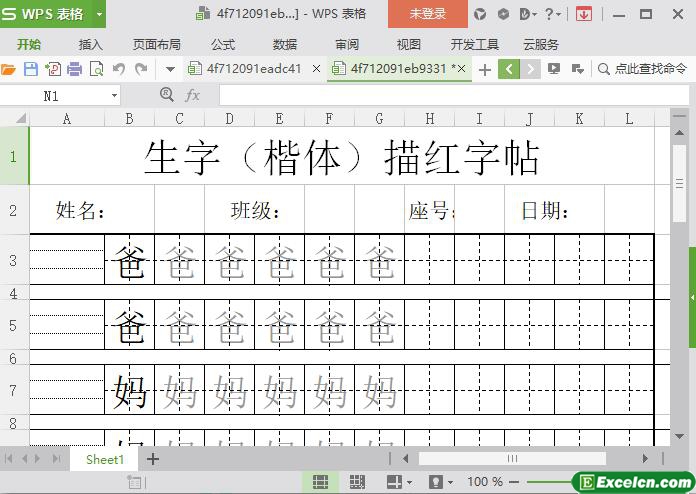The width and height of the screenshot is (696, 494).
Task: Select column H header
Action: (x=430, y=119)
